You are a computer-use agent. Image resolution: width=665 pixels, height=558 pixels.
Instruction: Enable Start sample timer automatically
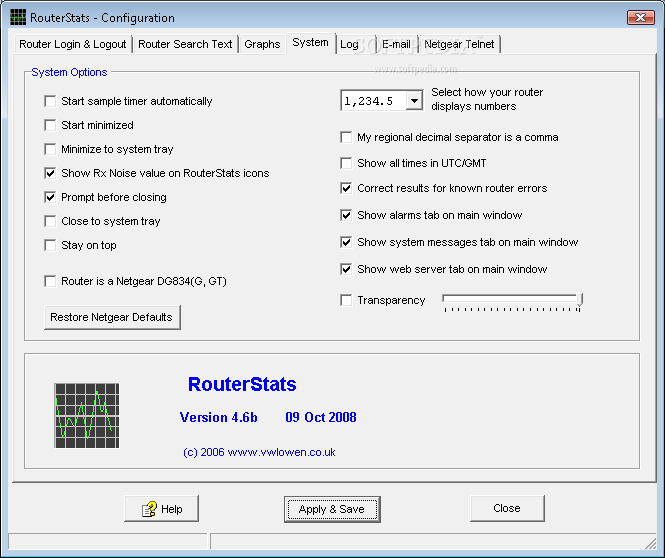click(50, 101)
